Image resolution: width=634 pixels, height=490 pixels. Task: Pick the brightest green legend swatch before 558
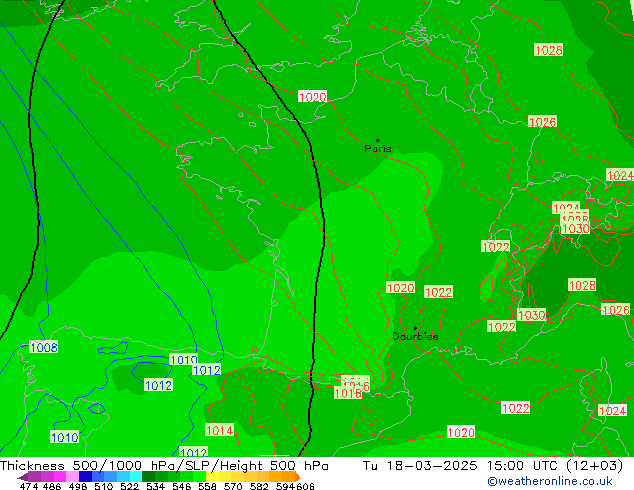(x=199, y=477)
